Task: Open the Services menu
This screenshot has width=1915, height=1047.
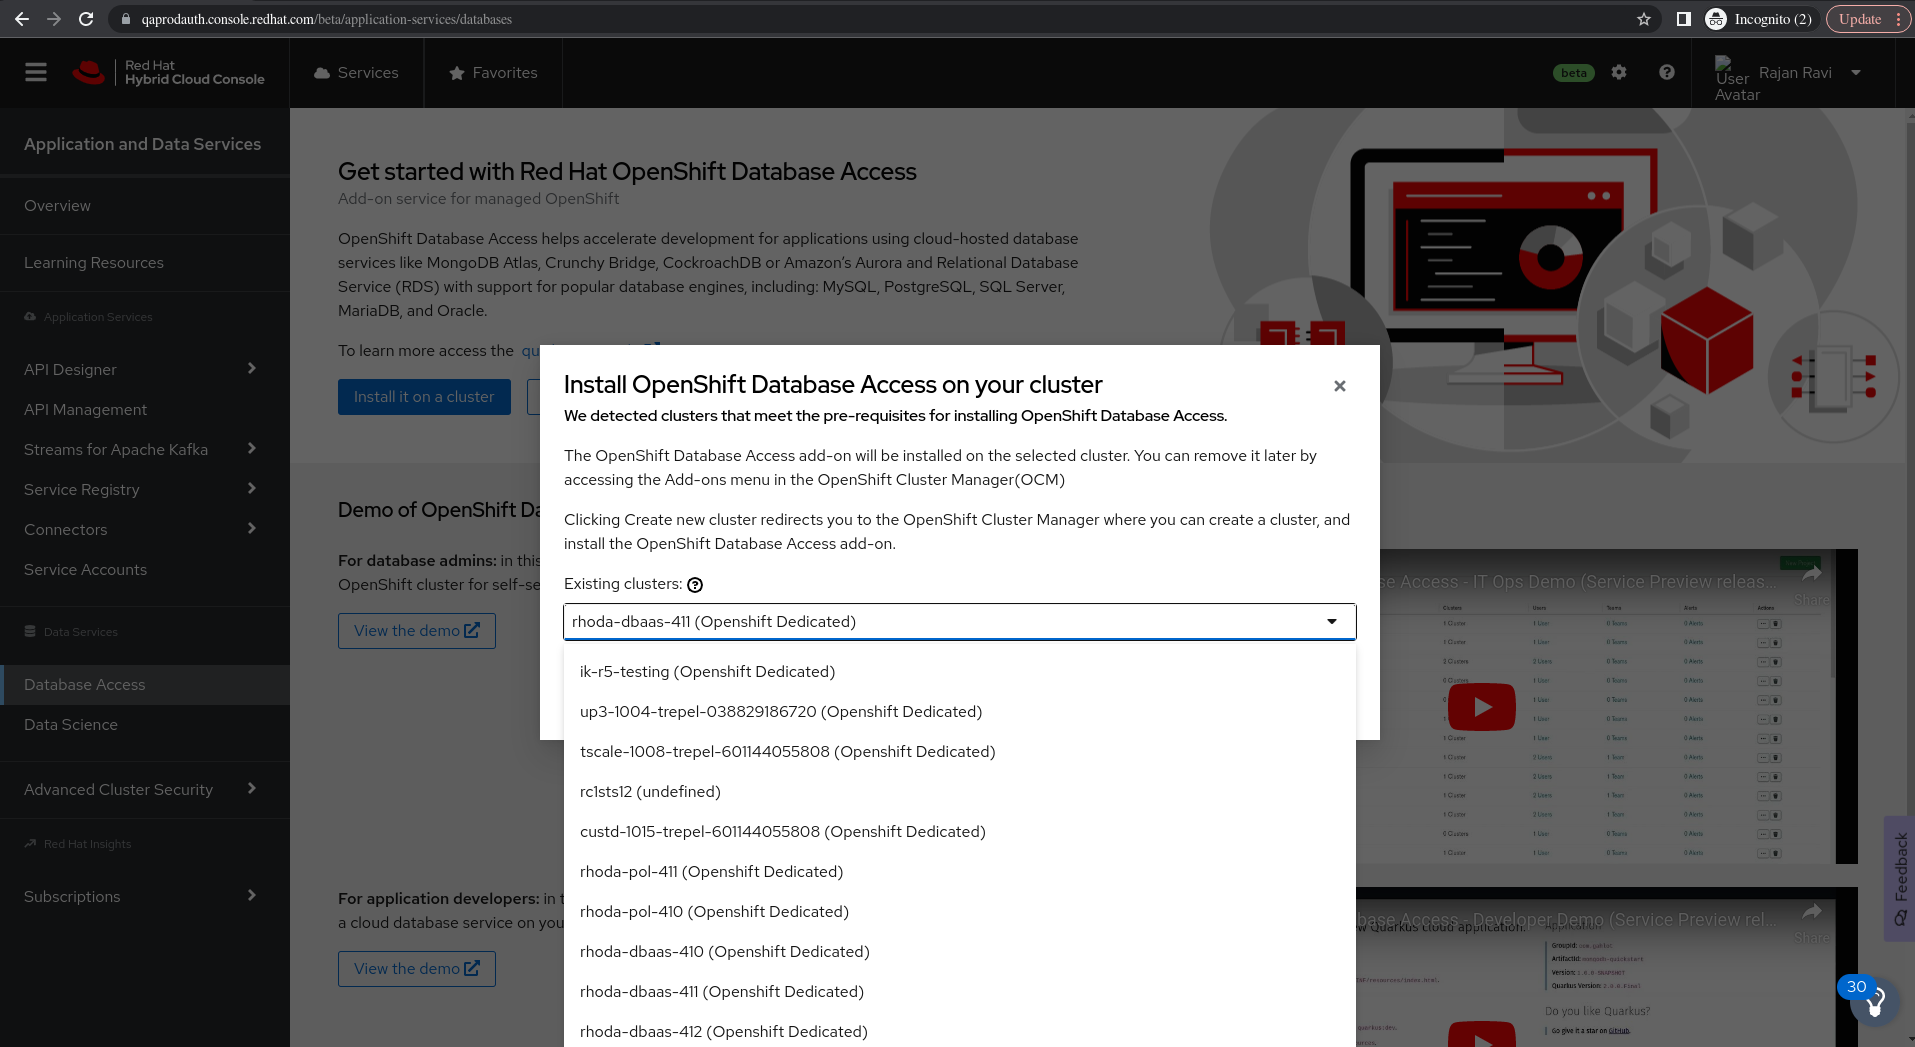Action: (x=356, y=73)
